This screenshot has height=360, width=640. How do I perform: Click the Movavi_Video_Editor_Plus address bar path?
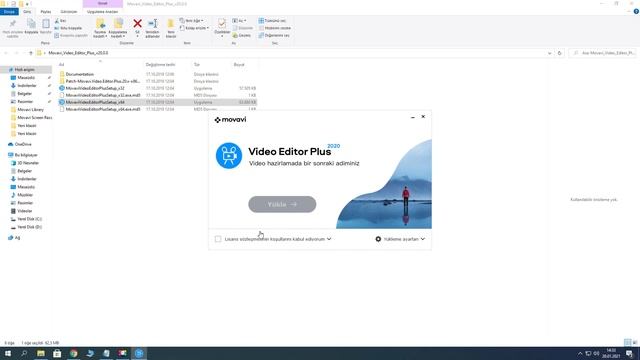pos(78,53)
